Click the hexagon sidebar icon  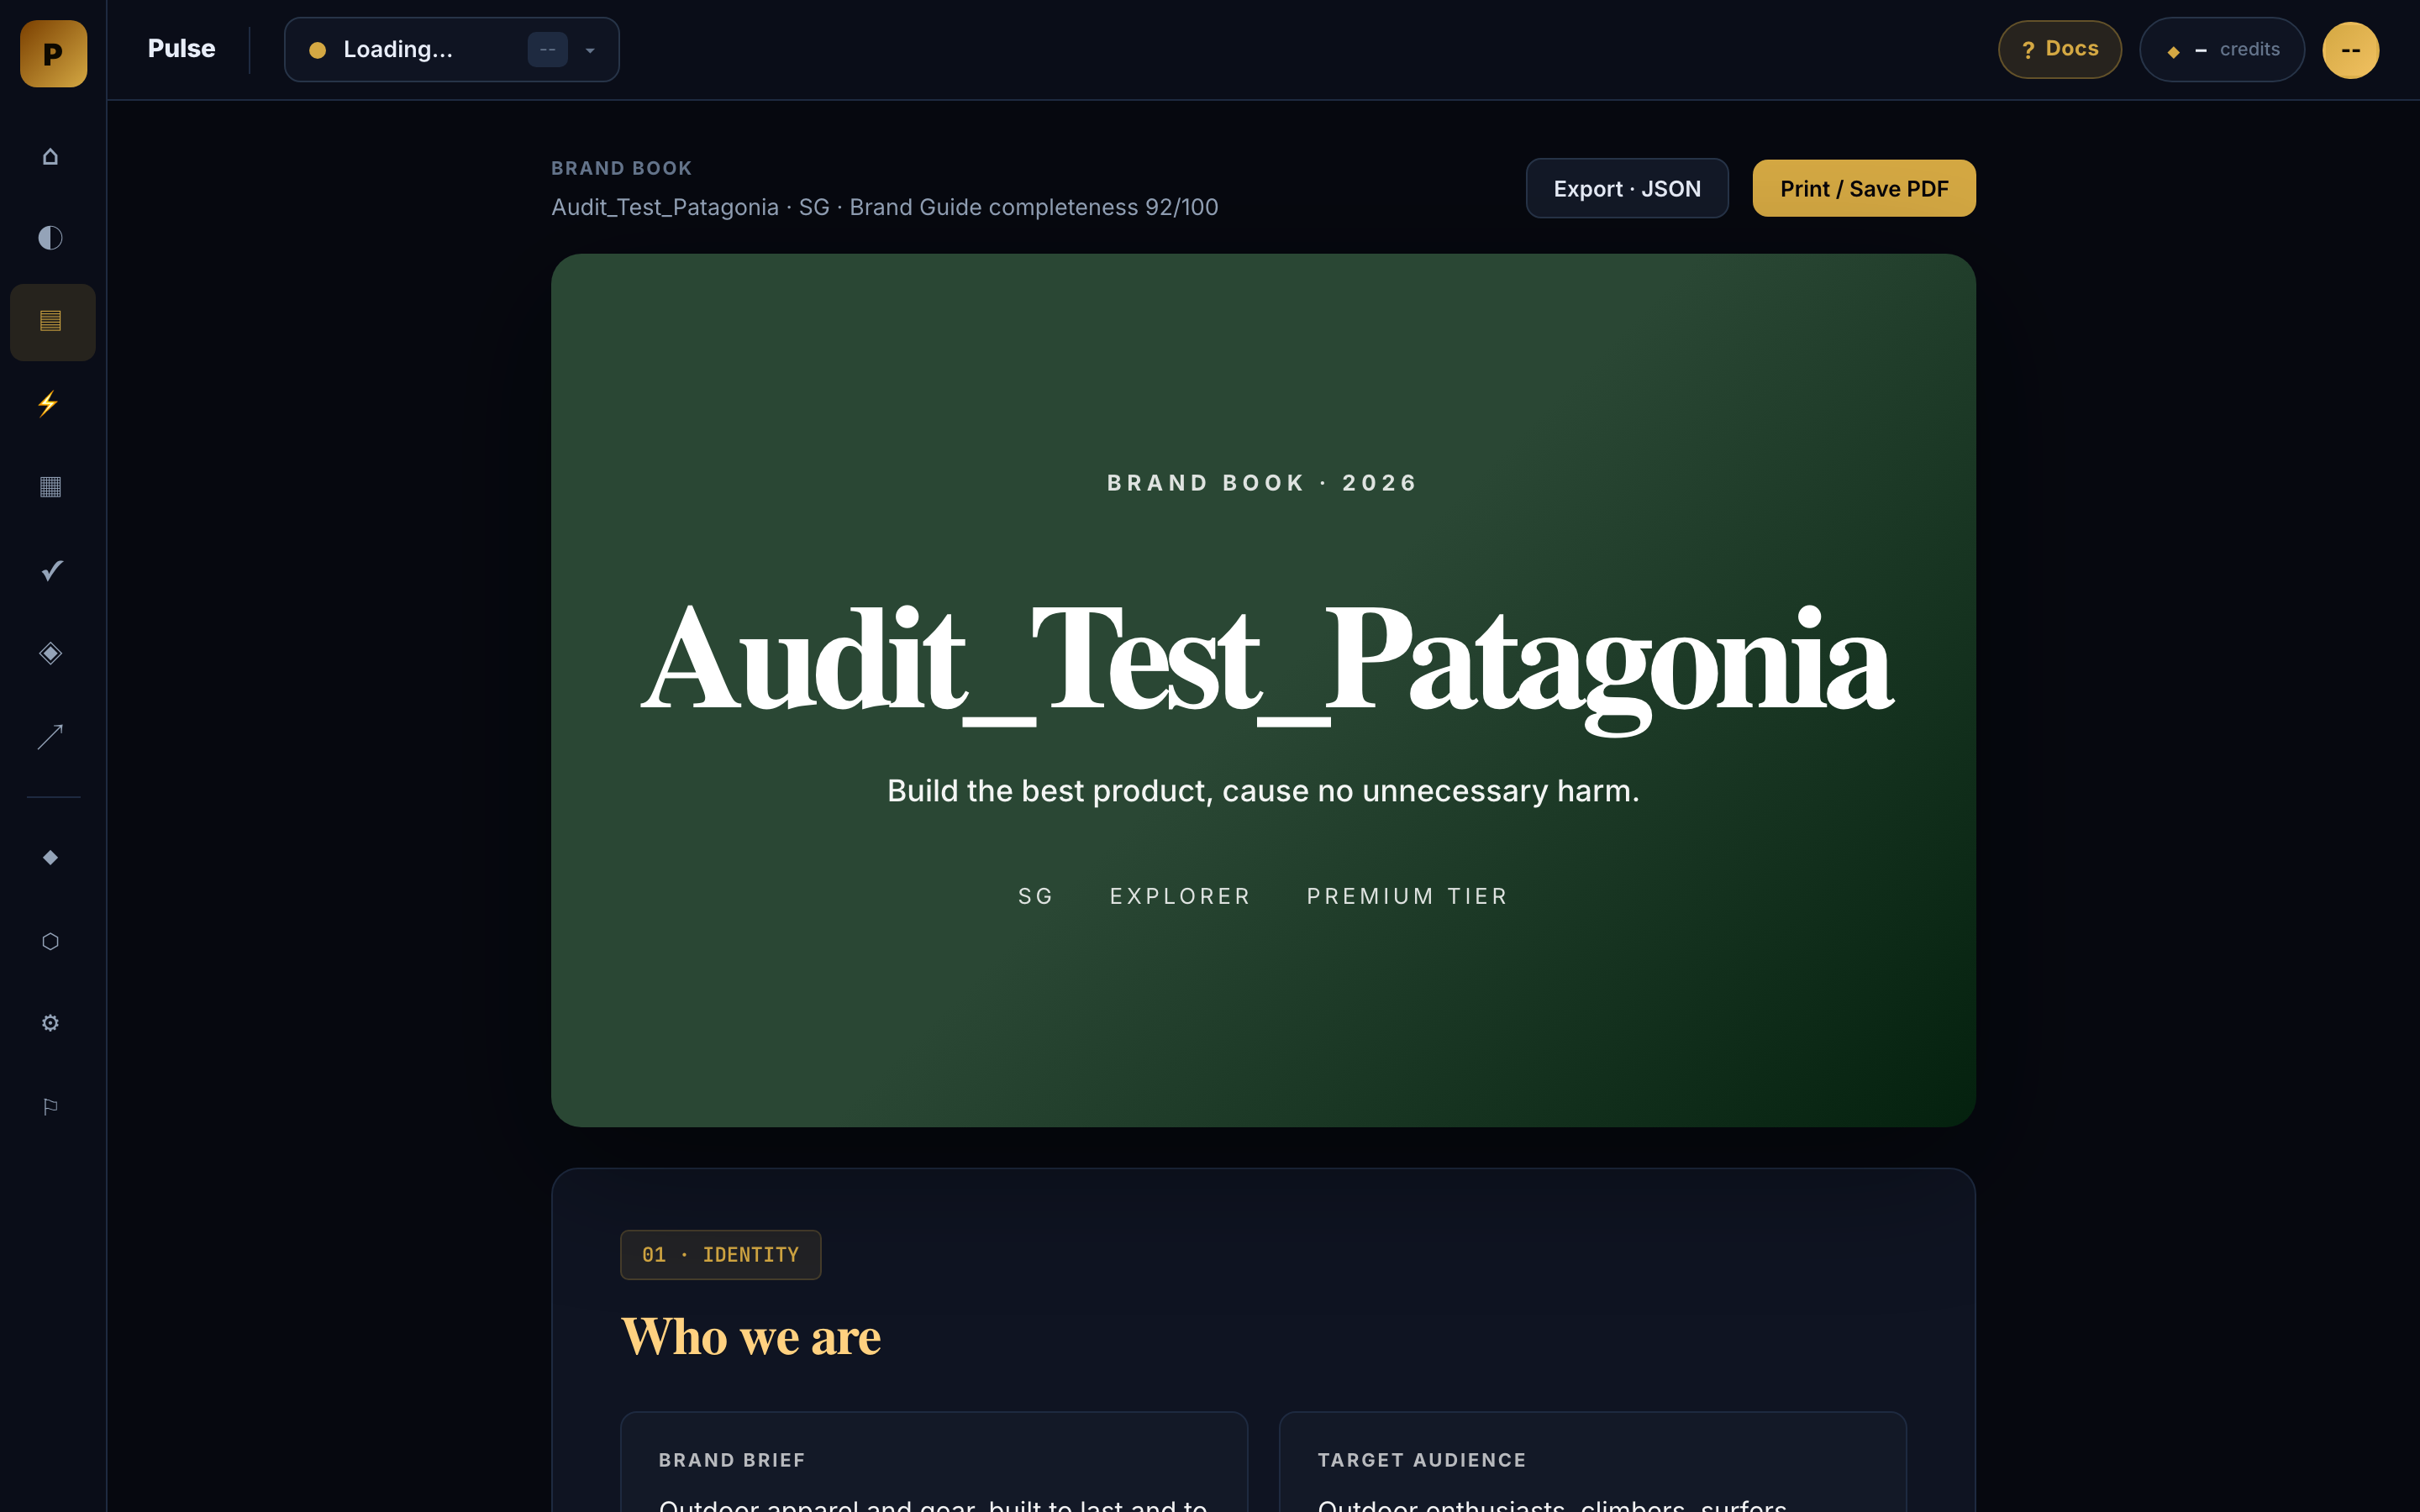51,941
